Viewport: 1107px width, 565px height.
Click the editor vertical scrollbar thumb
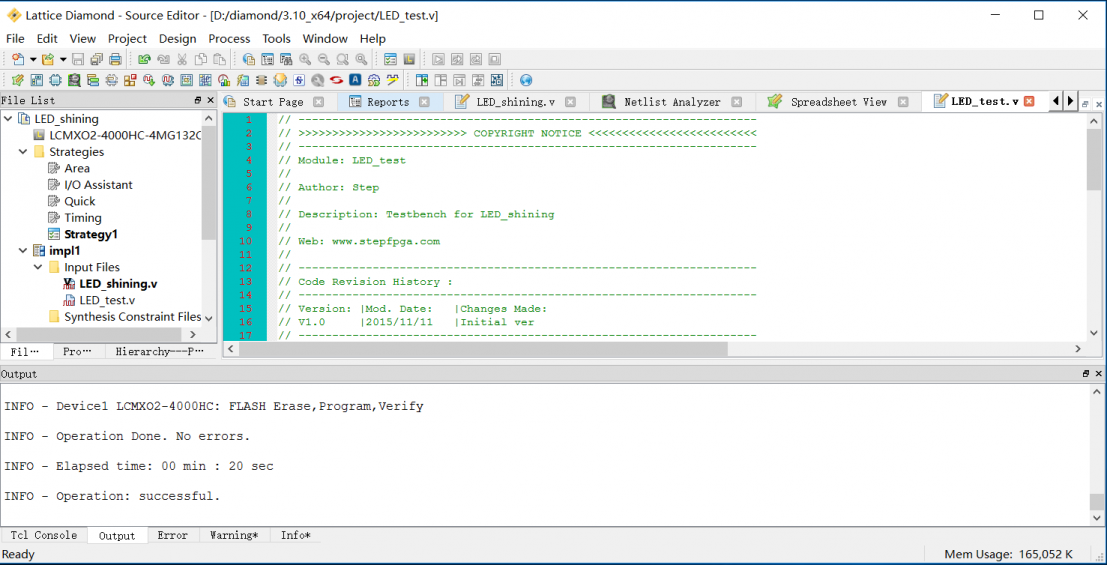point(1094,159)
